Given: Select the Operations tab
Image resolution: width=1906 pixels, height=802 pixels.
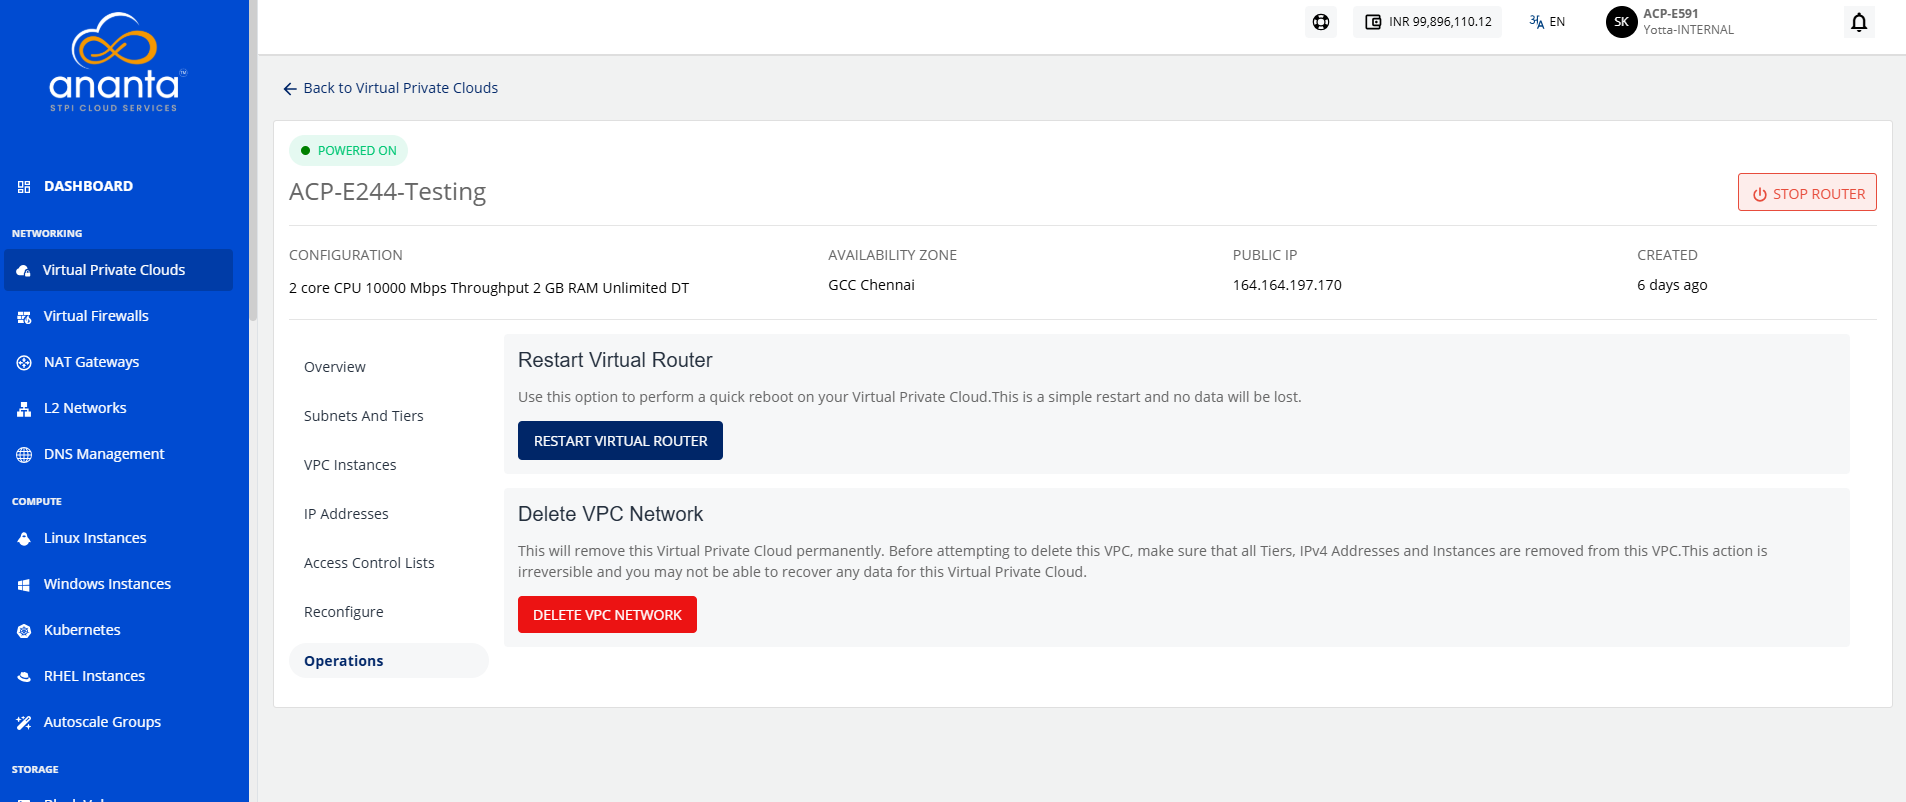Looking at the screenshot, I should 388,661.
